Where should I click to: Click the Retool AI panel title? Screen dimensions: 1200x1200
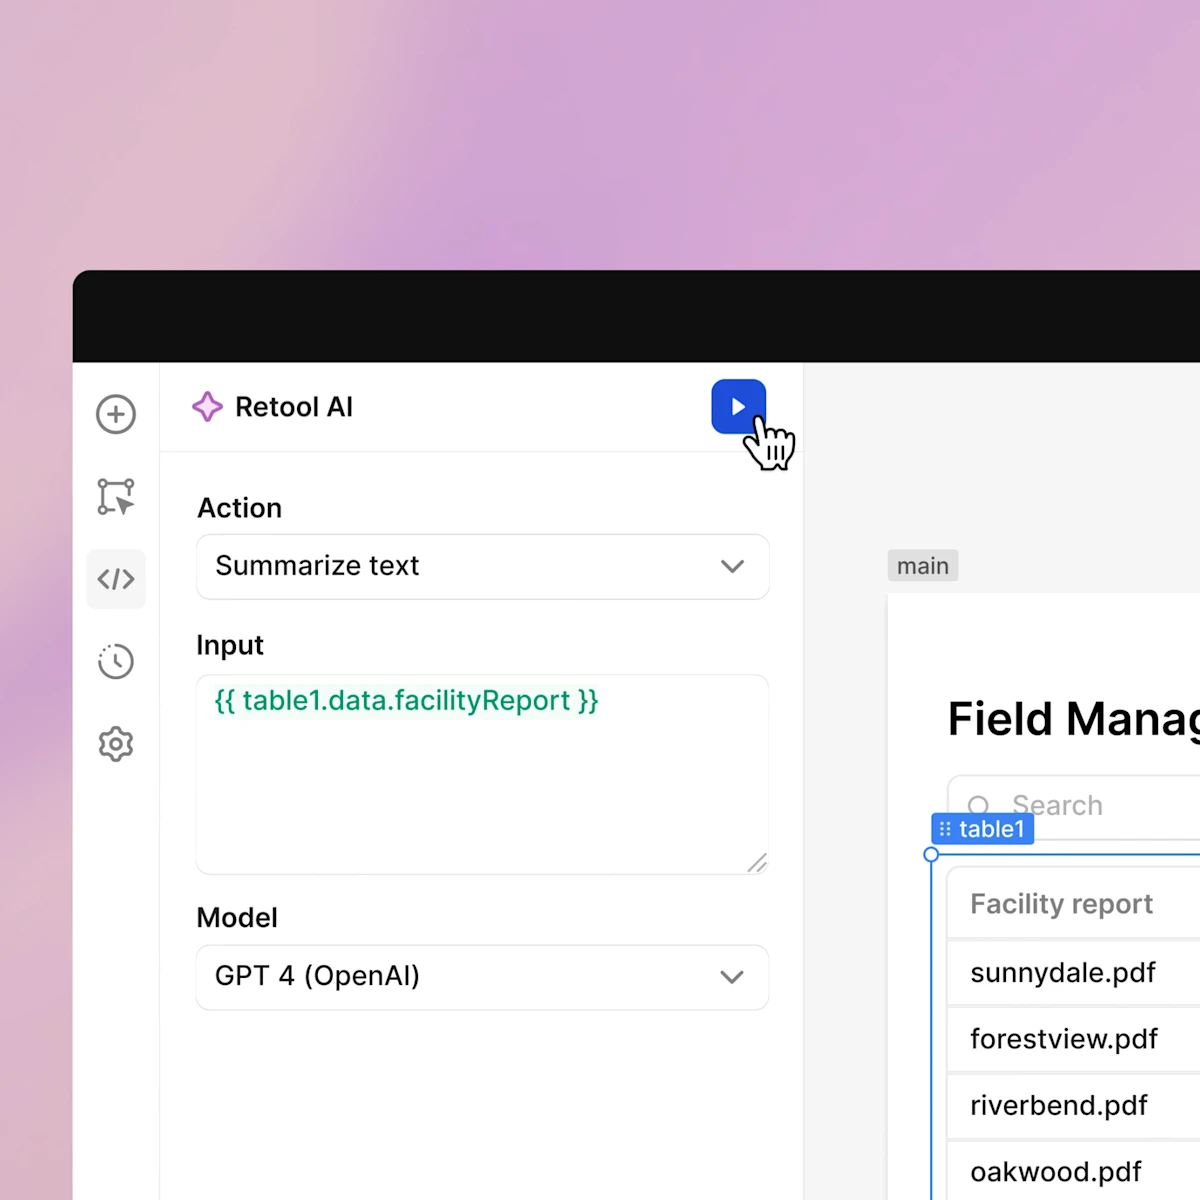pos(294,406)
